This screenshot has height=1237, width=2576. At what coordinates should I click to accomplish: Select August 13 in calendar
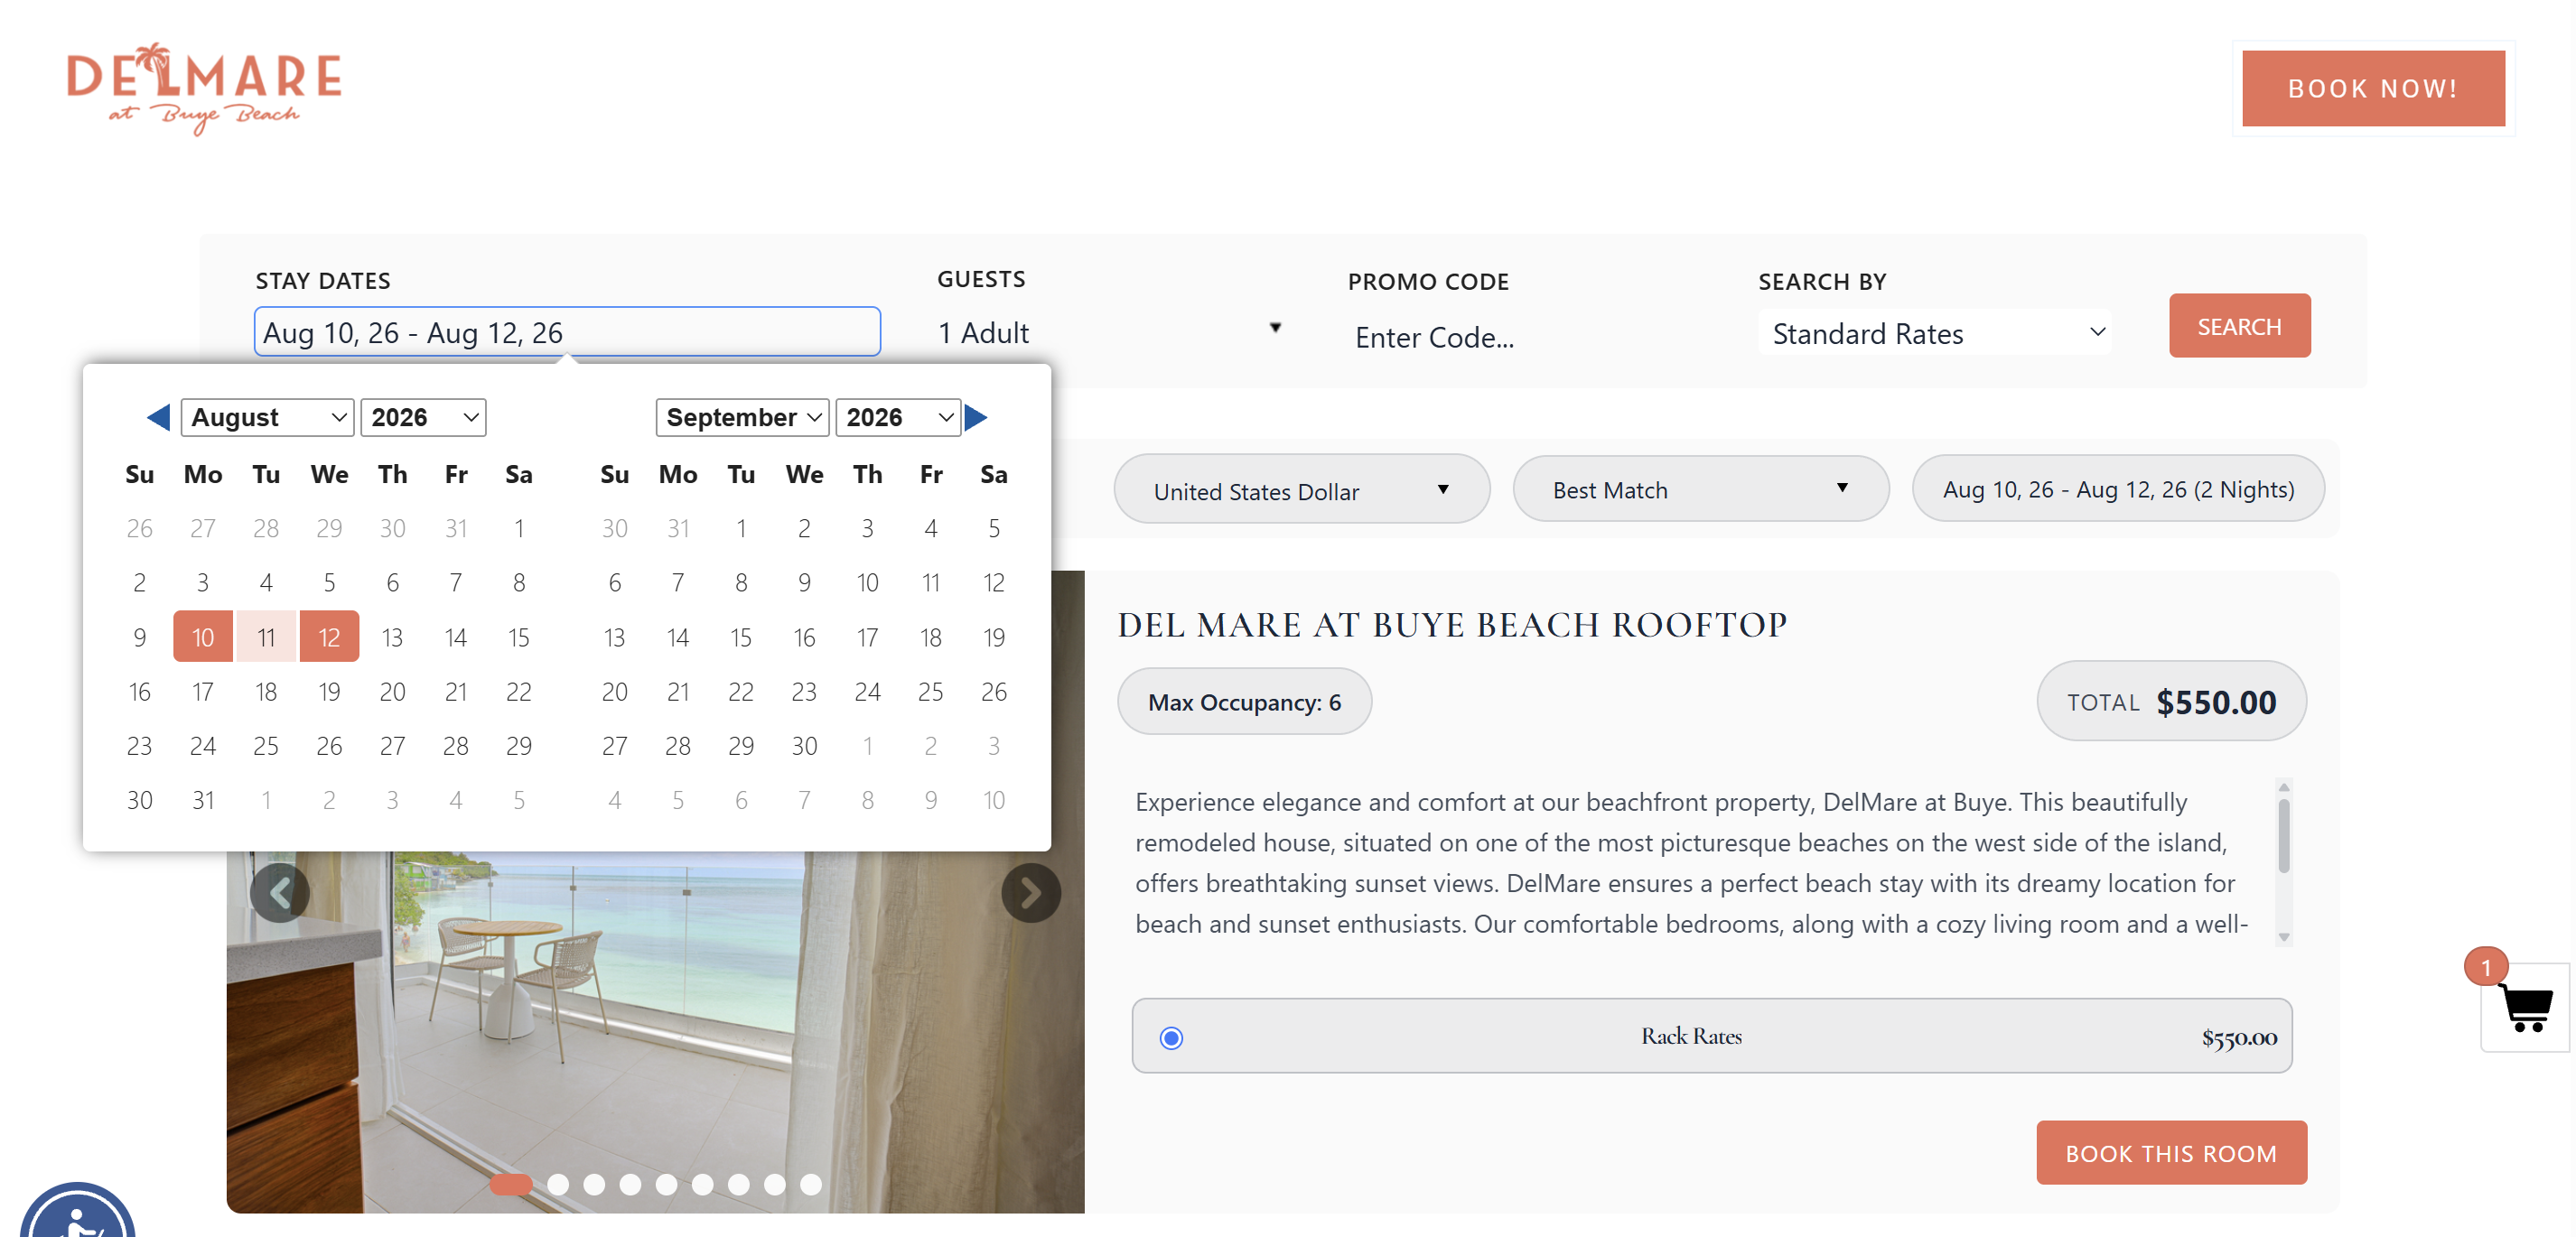392,637
